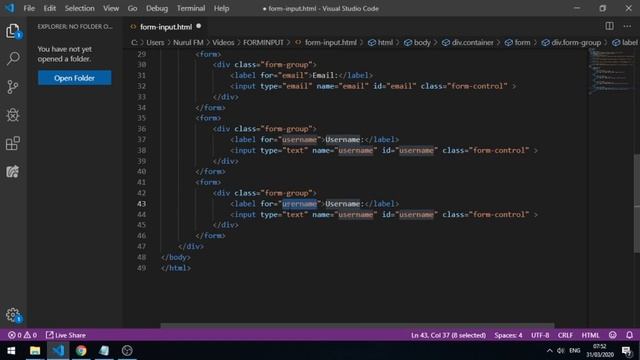Viewport: 640px width, 360px height.
Task: Click the div.form-group breadcrumb segment
Action: 571,42
